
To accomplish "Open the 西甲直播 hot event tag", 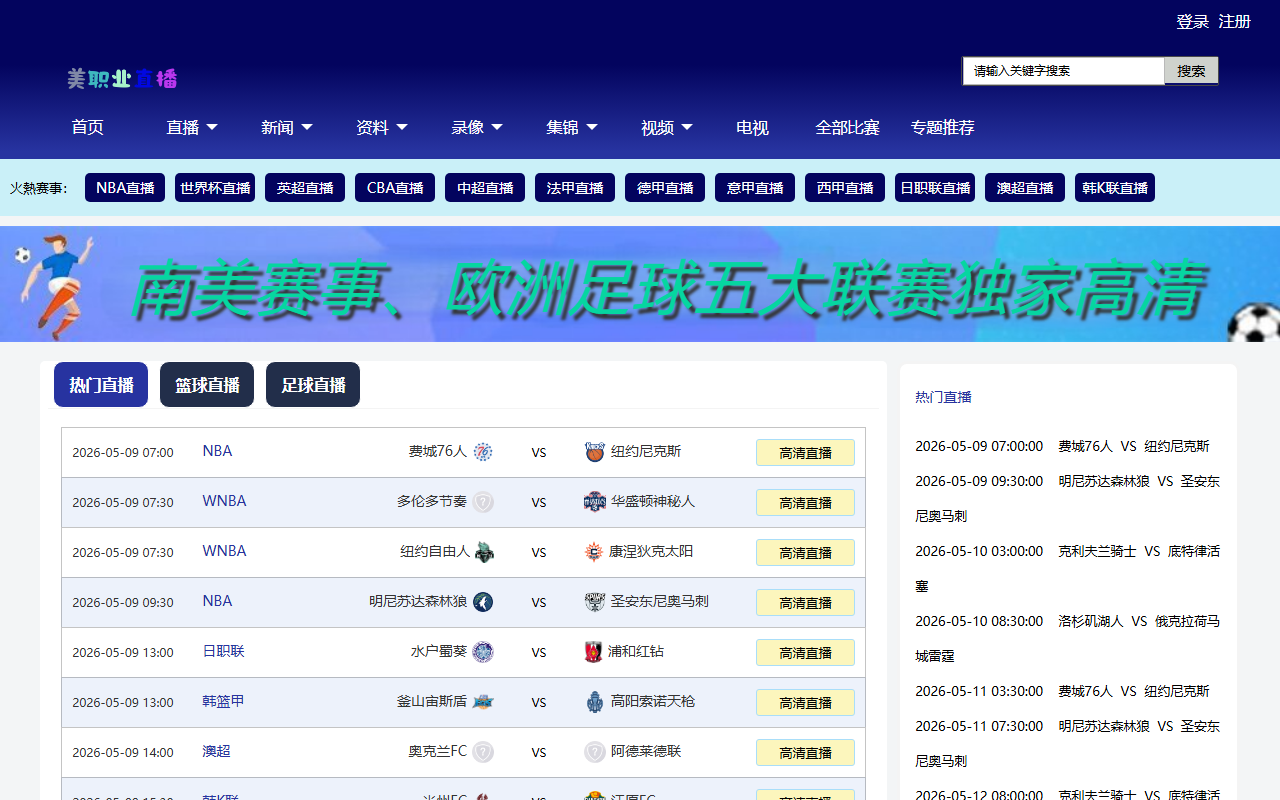I will pyautogui.click(x=845, y=188).
